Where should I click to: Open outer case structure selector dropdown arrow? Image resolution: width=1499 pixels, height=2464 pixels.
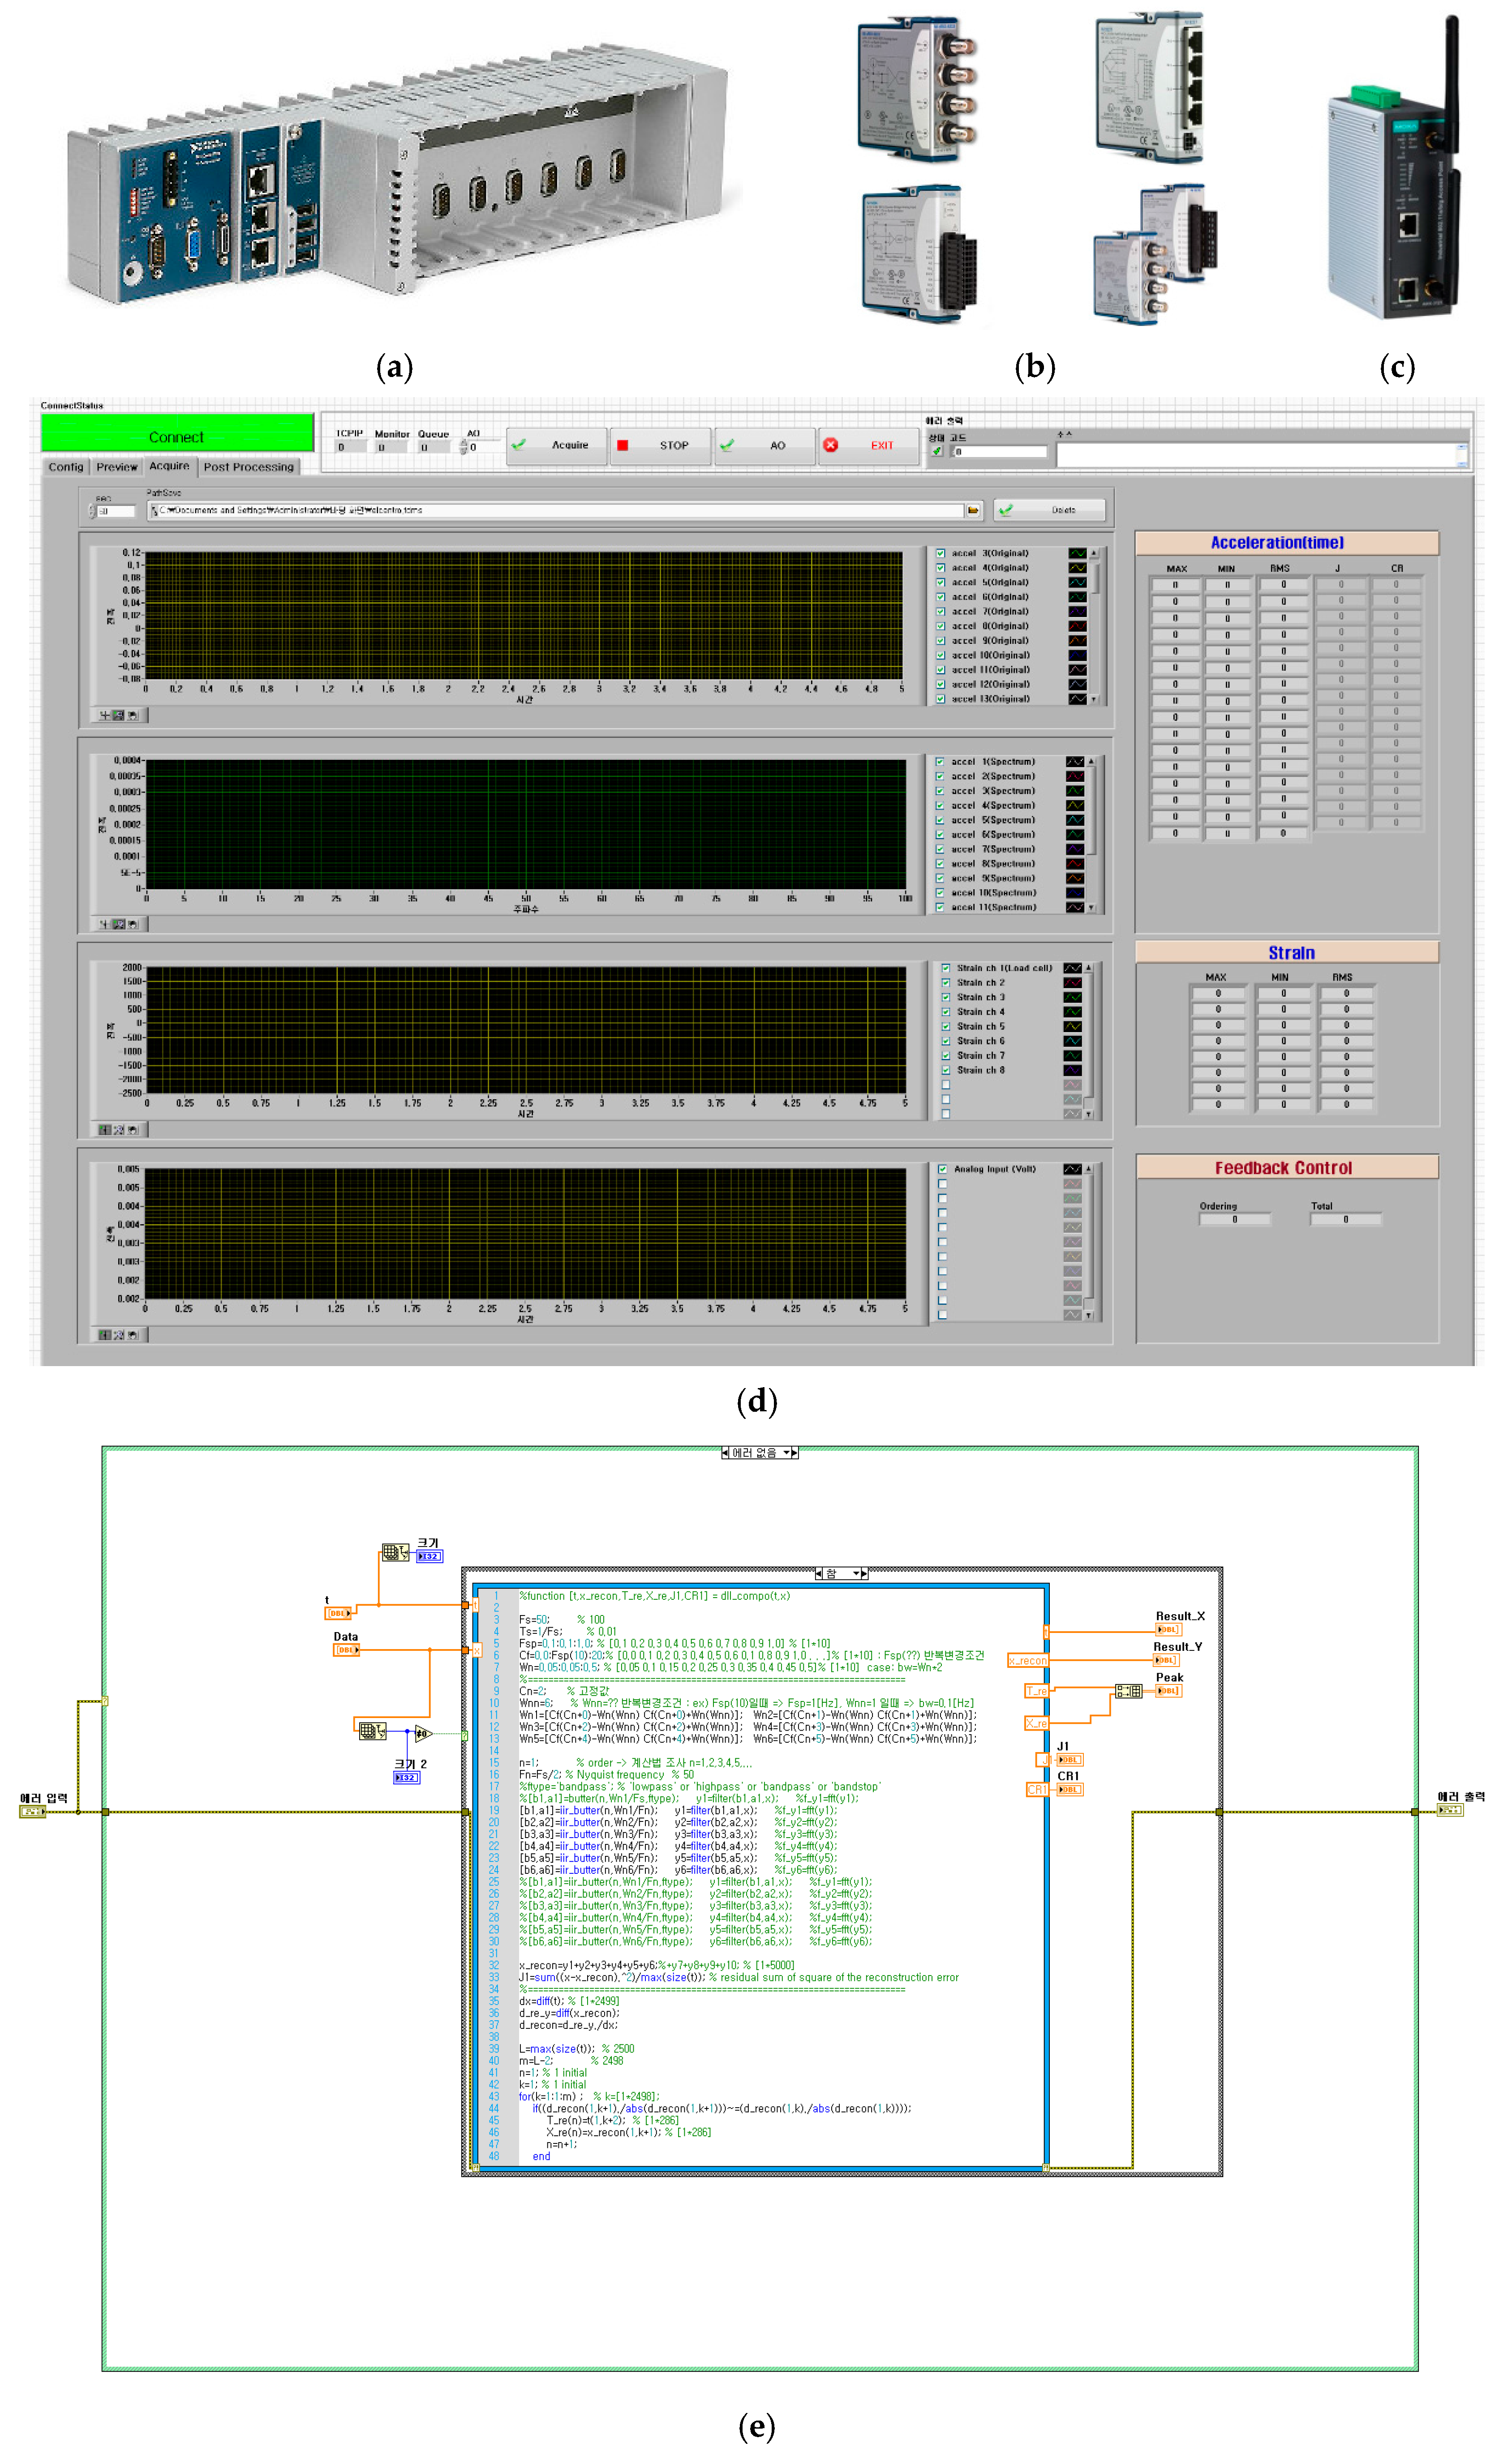(787, 1453)
